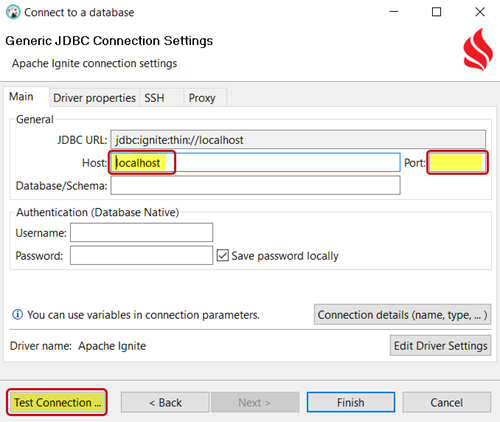Click 'Apache Ignite connection settings' subtitle text
The width and height of the screenshot is (500, 422).
click(x=94, y=63)
